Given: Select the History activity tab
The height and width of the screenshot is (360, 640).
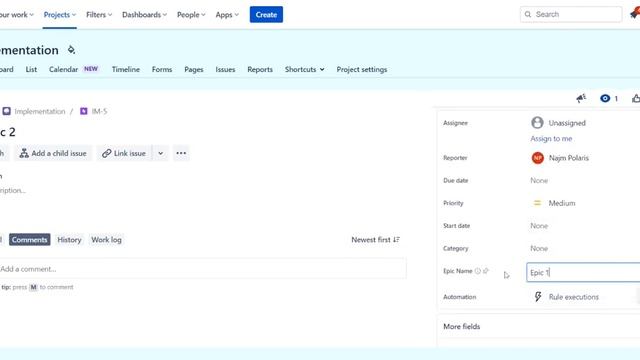Looking at the screenshot, I should (x=69, y=240).
